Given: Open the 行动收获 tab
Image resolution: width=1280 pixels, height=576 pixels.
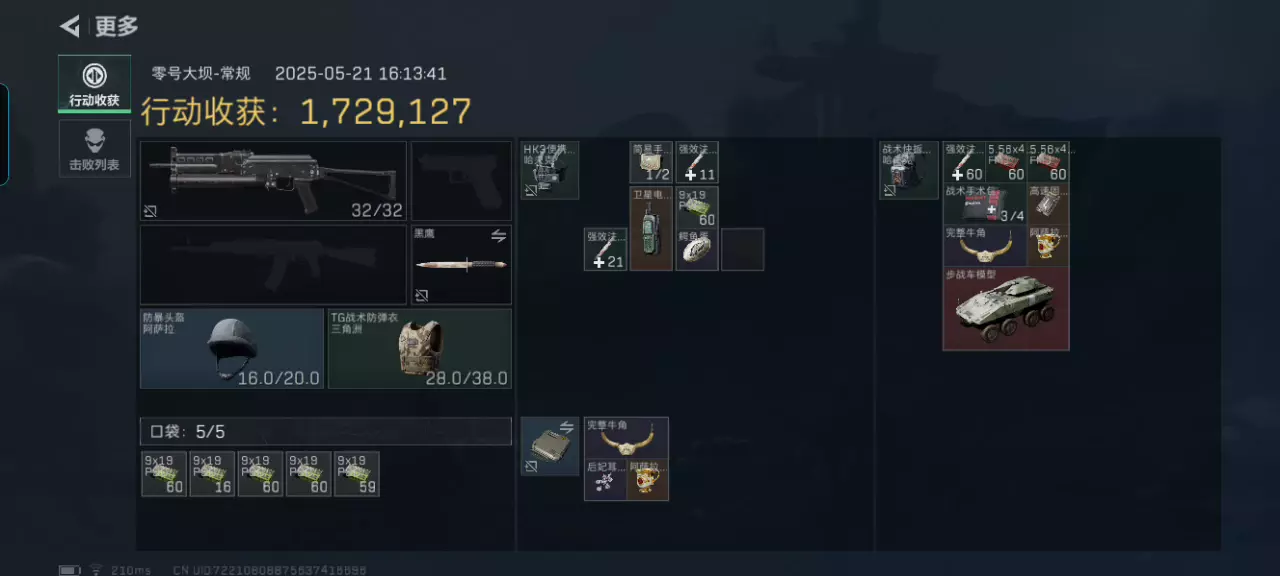Looking at the screenshot, I should [94, 84].
